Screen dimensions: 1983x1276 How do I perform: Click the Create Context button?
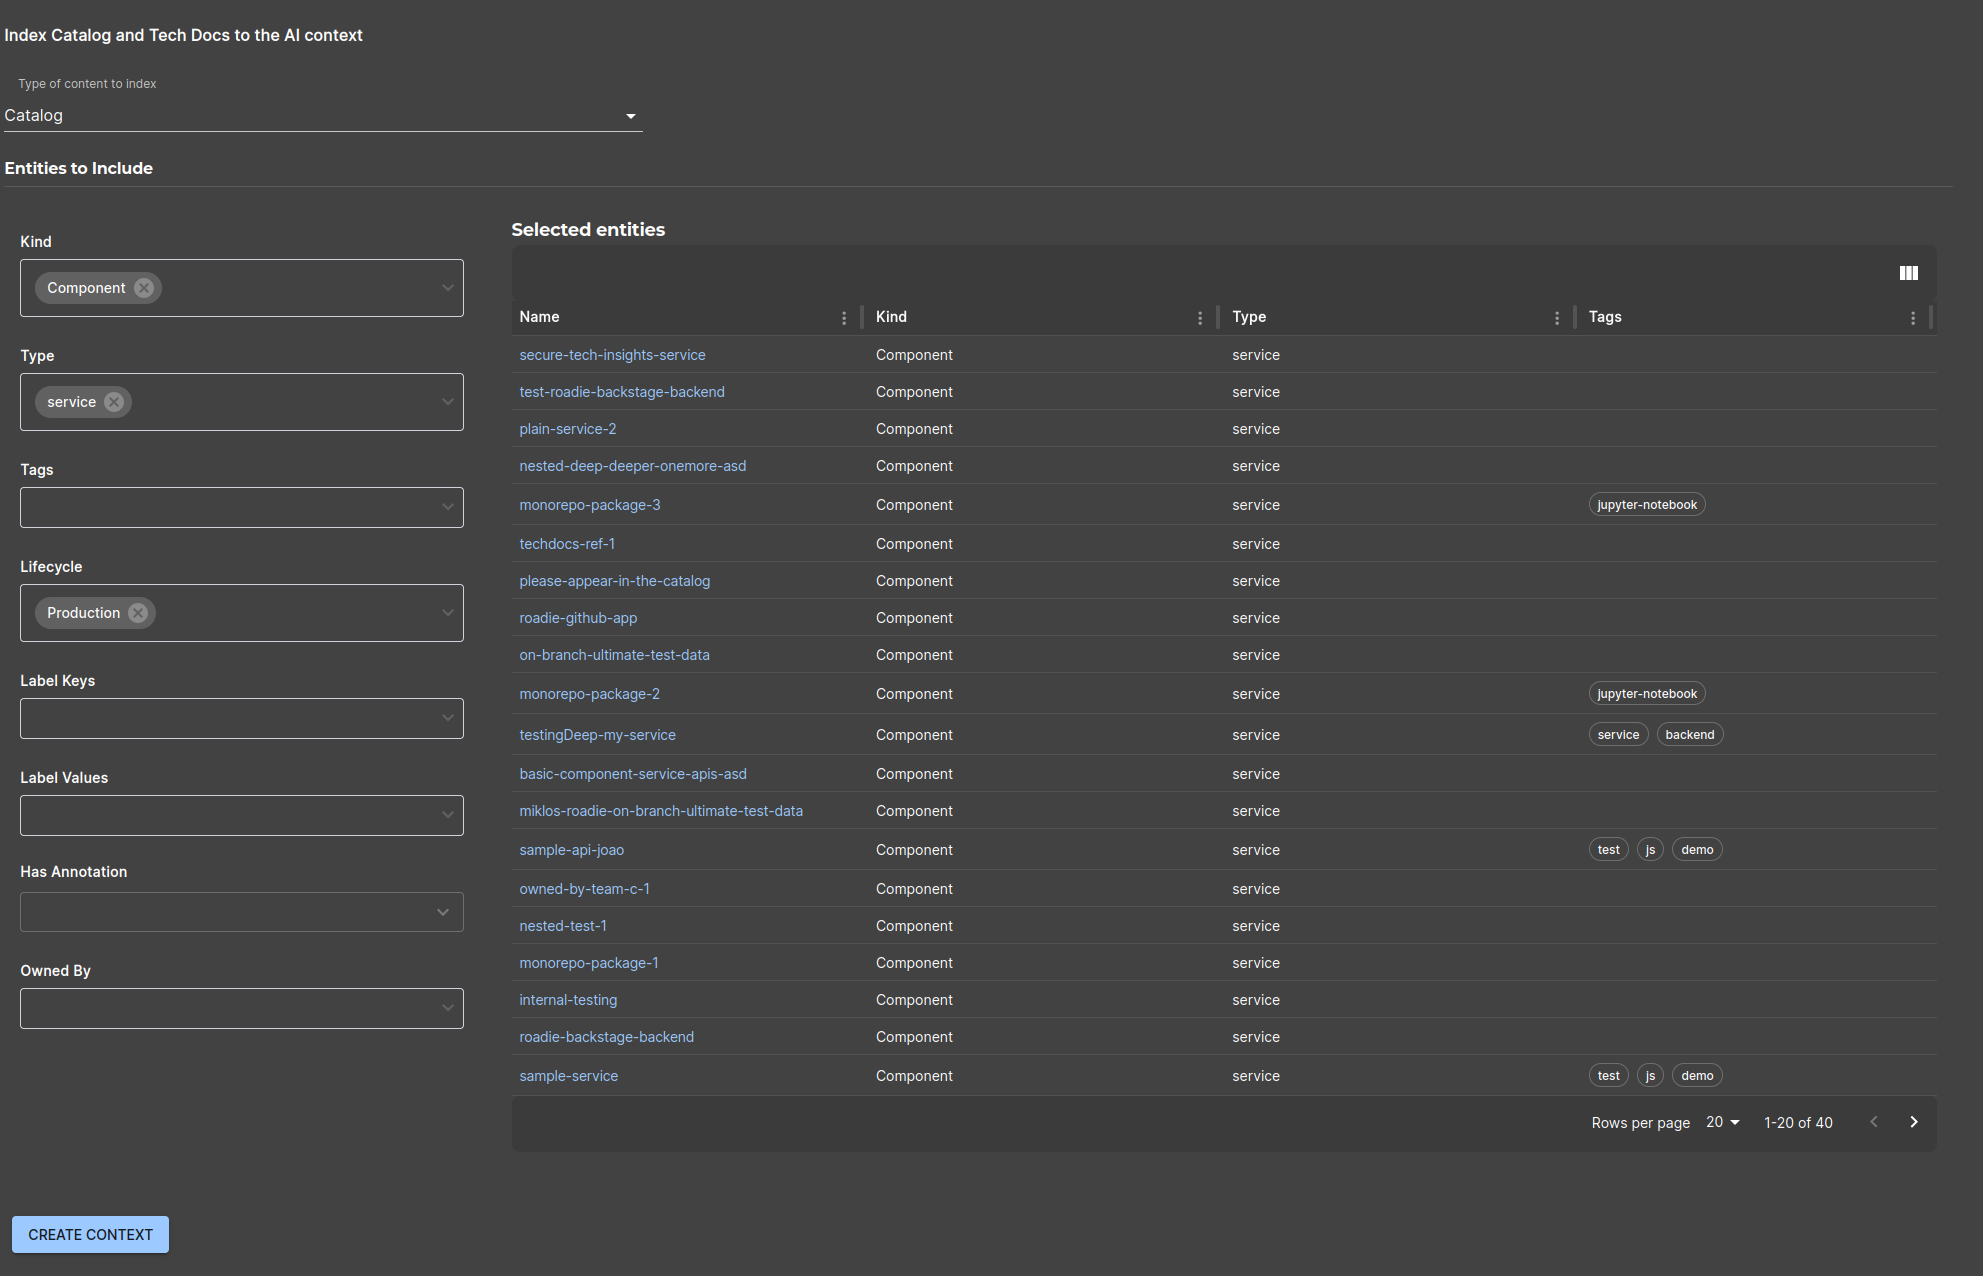[90, 1235]
